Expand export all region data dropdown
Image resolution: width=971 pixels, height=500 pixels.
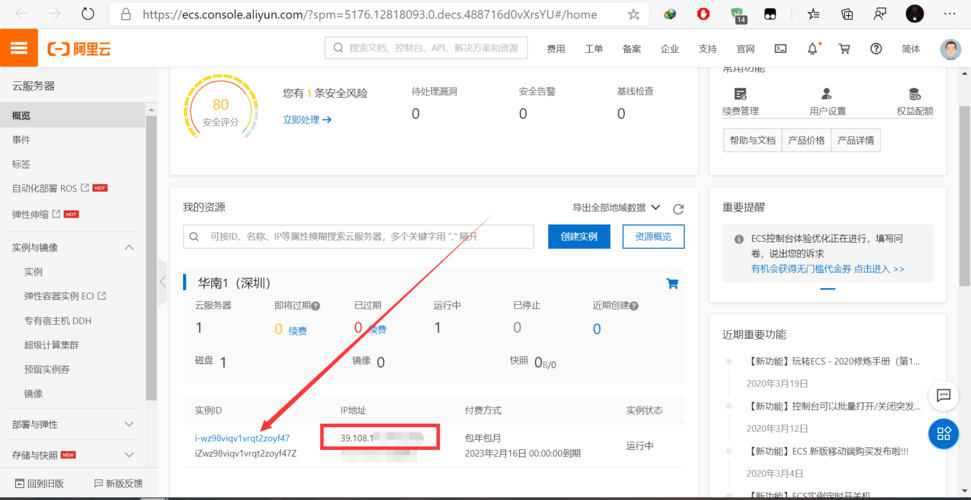(x=617, y=208)
